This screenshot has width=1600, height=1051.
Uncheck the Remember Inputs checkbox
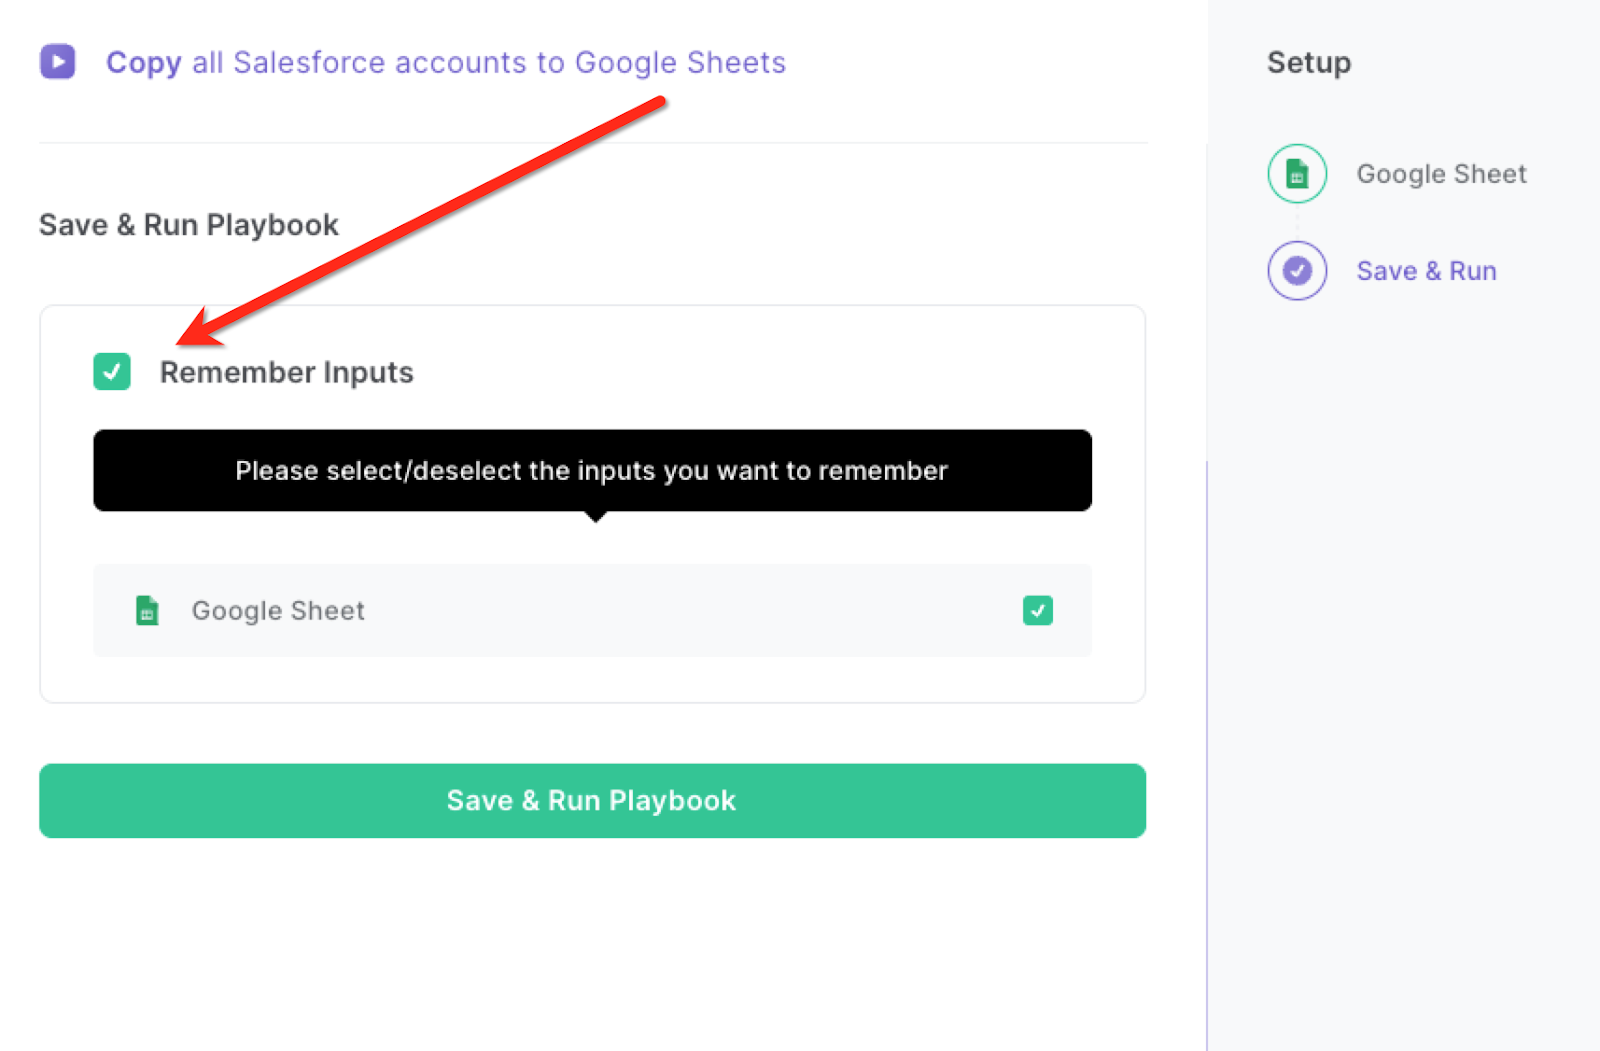[x=112, y=371]
